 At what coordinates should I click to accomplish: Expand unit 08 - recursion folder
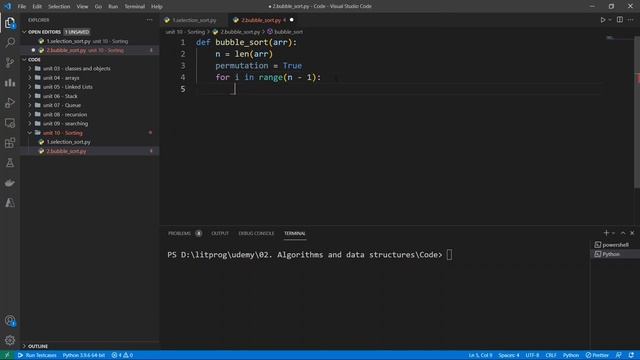[x=30, y=114]
